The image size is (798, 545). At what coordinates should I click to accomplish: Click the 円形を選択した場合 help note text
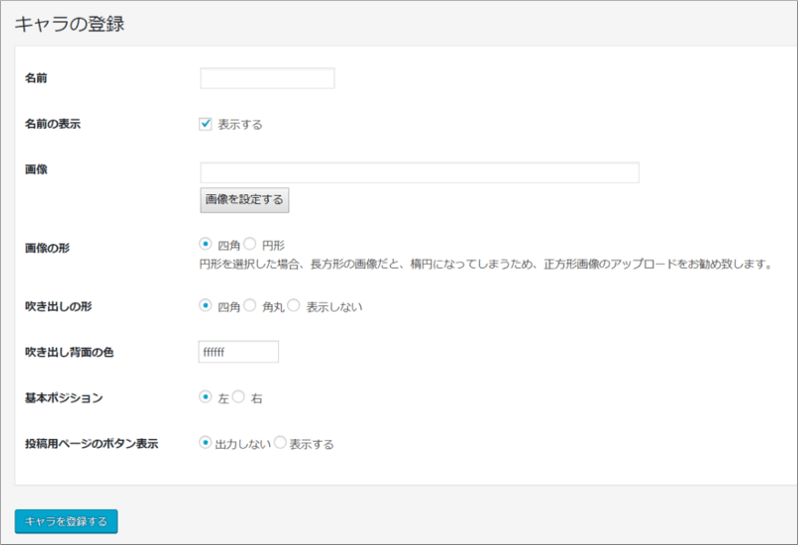(x=486, y=264)
